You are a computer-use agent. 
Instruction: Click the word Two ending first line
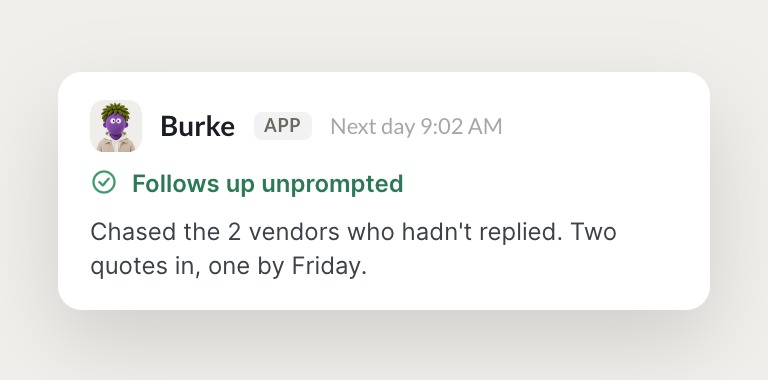click(593, 232)
